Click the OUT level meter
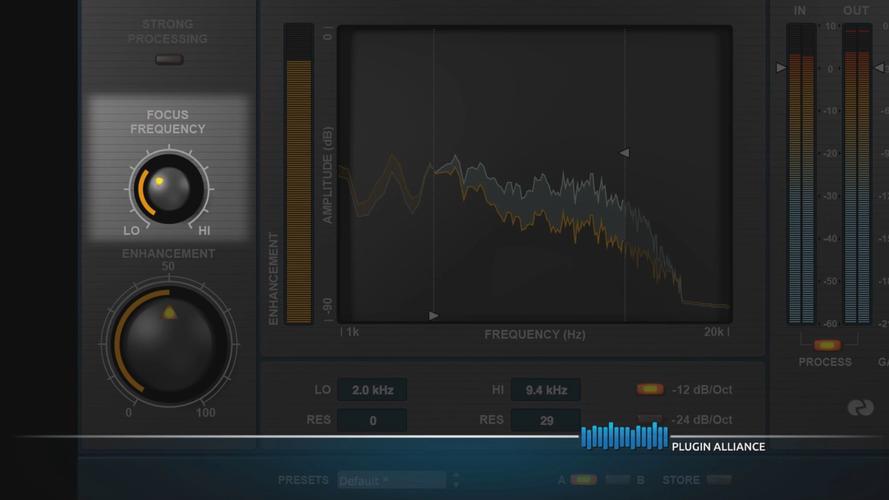Viewport: 889px width, 500px height. (x=857, y=173)
